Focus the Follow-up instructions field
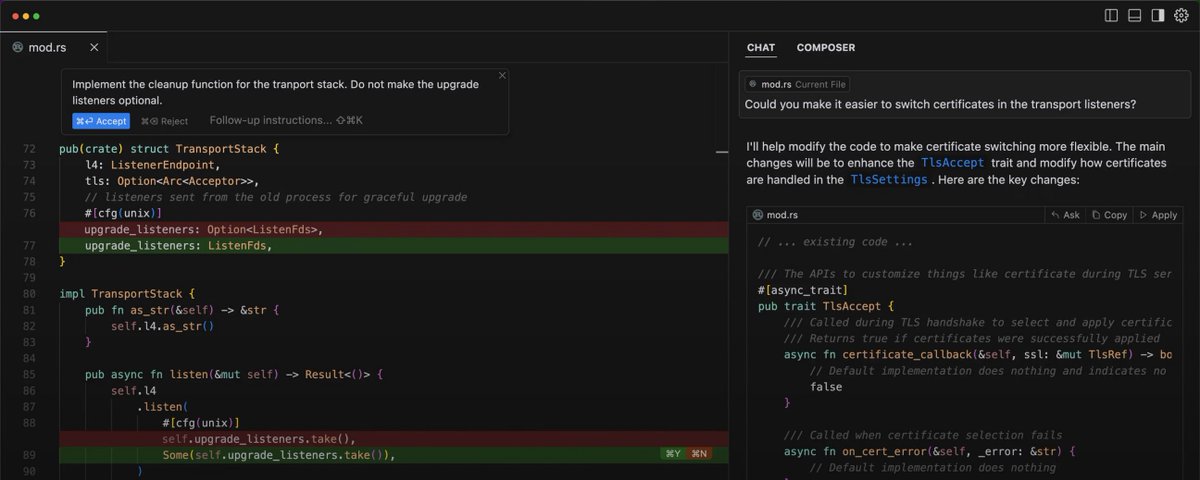 (286, 120)
